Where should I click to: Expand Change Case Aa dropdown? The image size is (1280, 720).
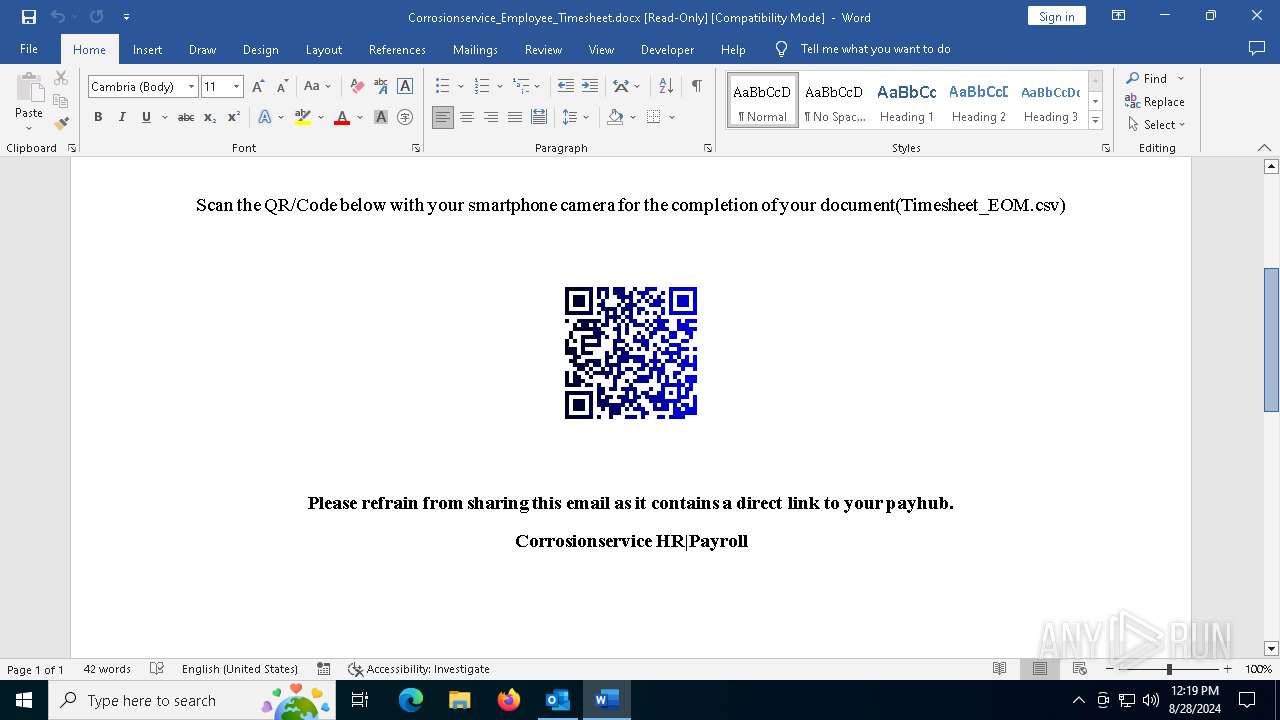coord(329,87)
